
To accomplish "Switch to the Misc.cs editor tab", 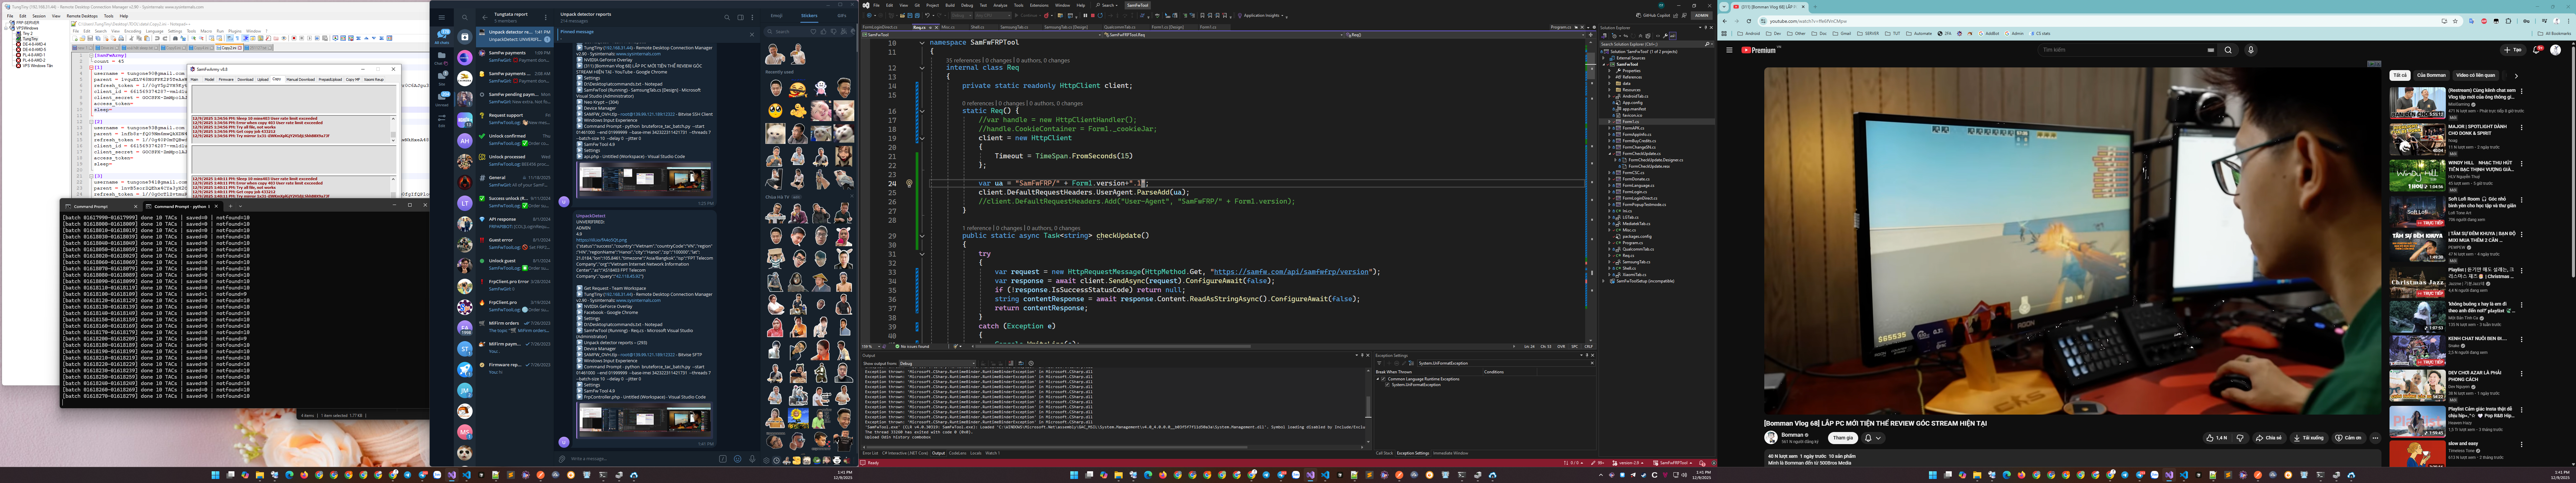I will tap(948, 27).
